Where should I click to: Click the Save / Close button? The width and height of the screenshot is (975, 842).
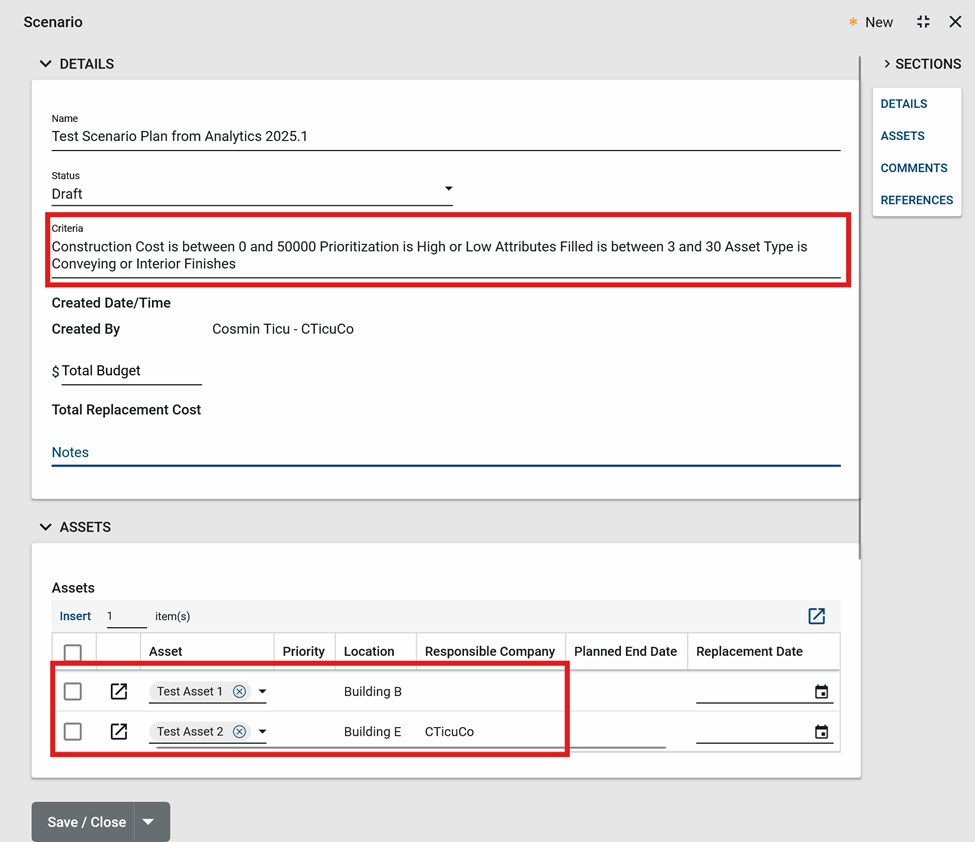[x=83, y=822]
